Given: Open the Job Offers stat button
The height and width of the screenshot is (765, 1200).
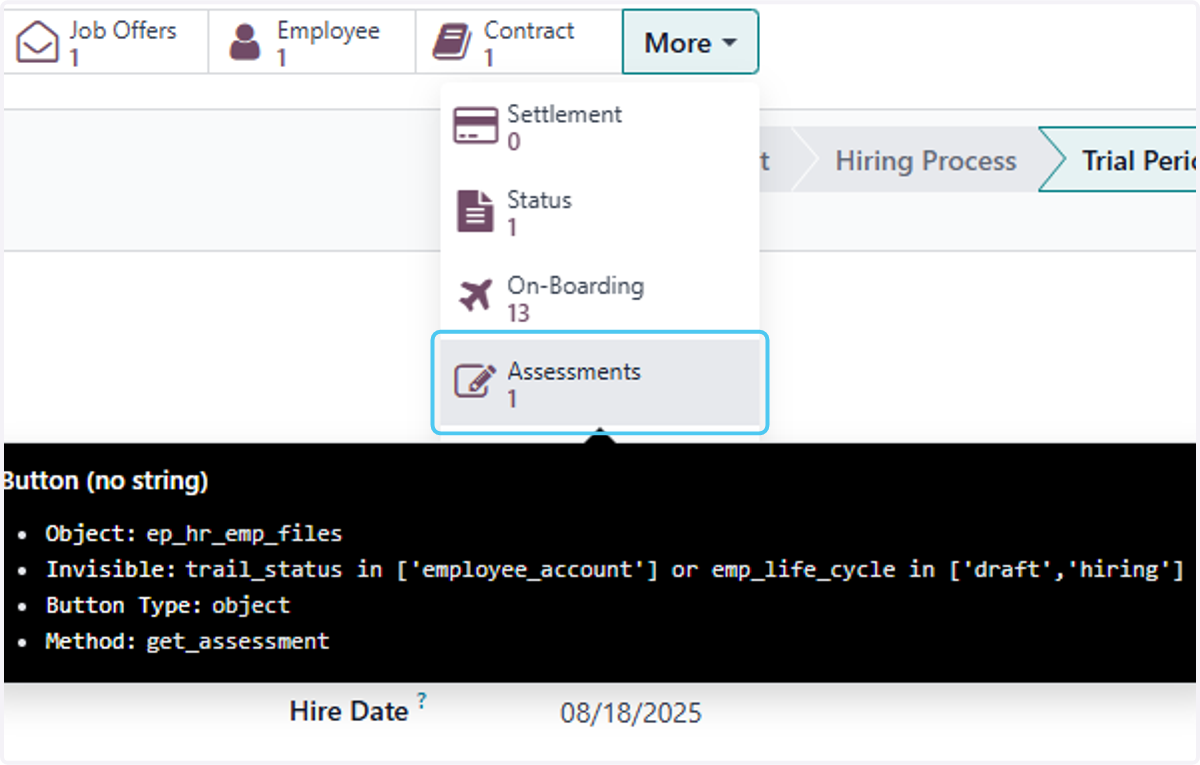Looking at the screenshot, I should tap(106, 43).
